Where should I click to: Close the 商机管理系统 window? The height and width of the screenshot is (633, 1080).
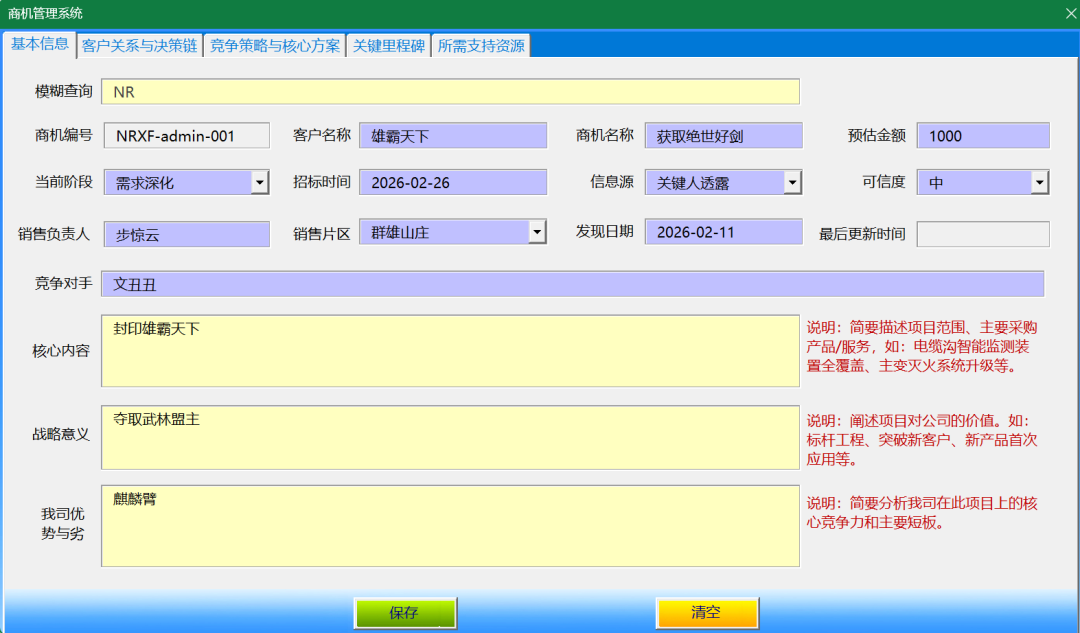(1070, 13)
